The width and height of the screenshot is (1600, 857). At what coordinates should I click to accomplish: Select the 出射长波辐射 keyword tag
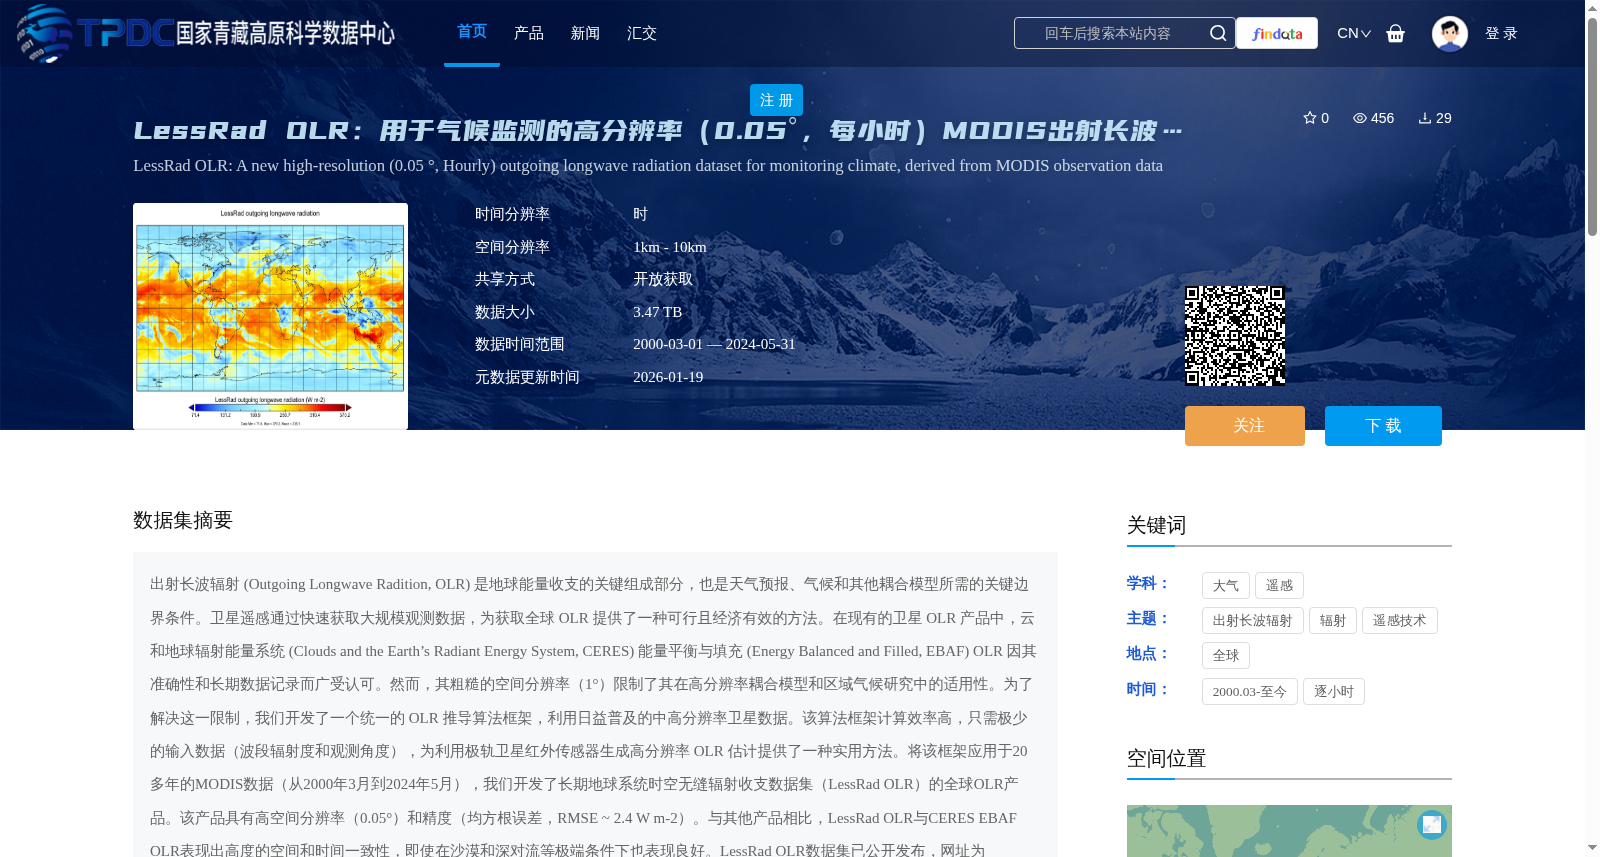pos(1253,621)
